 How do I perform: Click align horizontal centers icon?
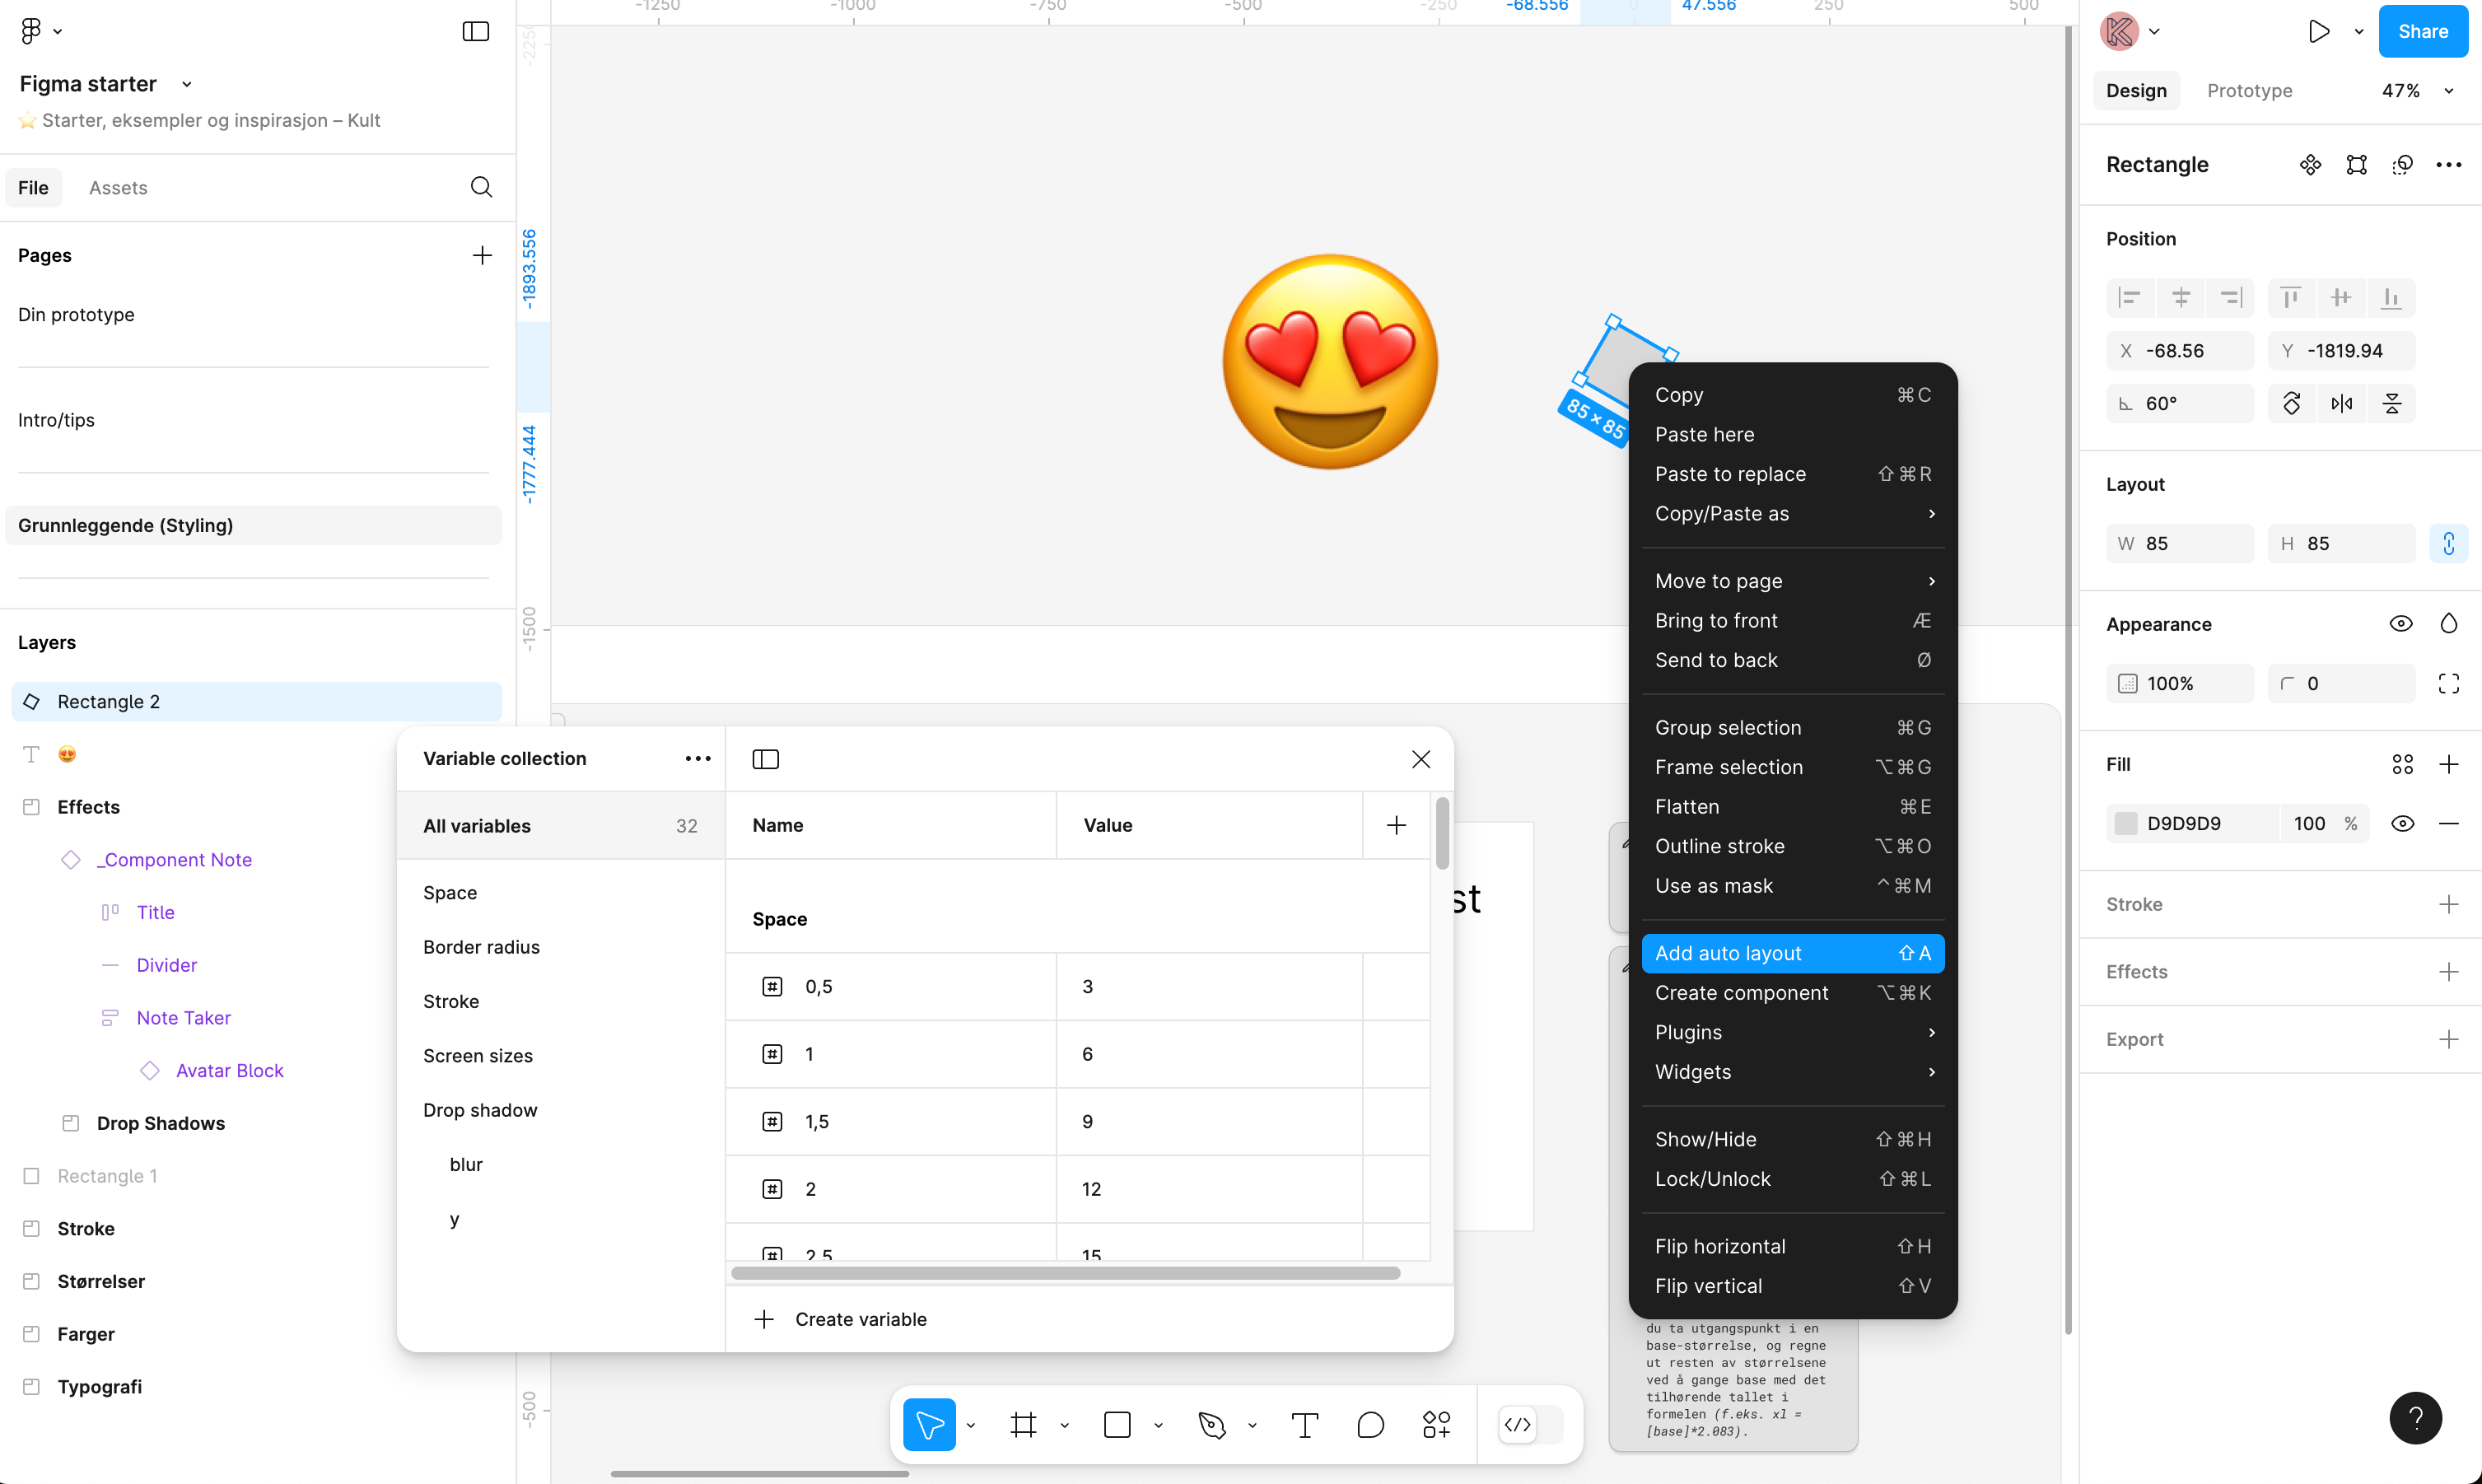pyautogui.click(x=2181, y=297)
